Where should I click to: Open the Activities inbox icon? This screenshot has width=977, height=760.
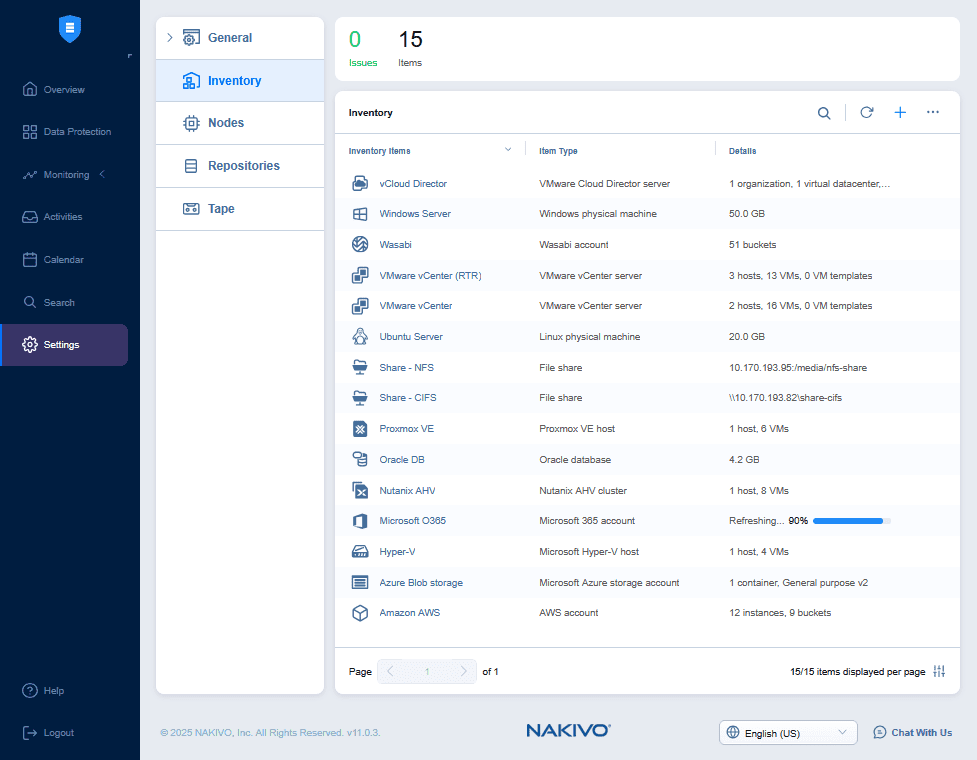click(29, 217)
